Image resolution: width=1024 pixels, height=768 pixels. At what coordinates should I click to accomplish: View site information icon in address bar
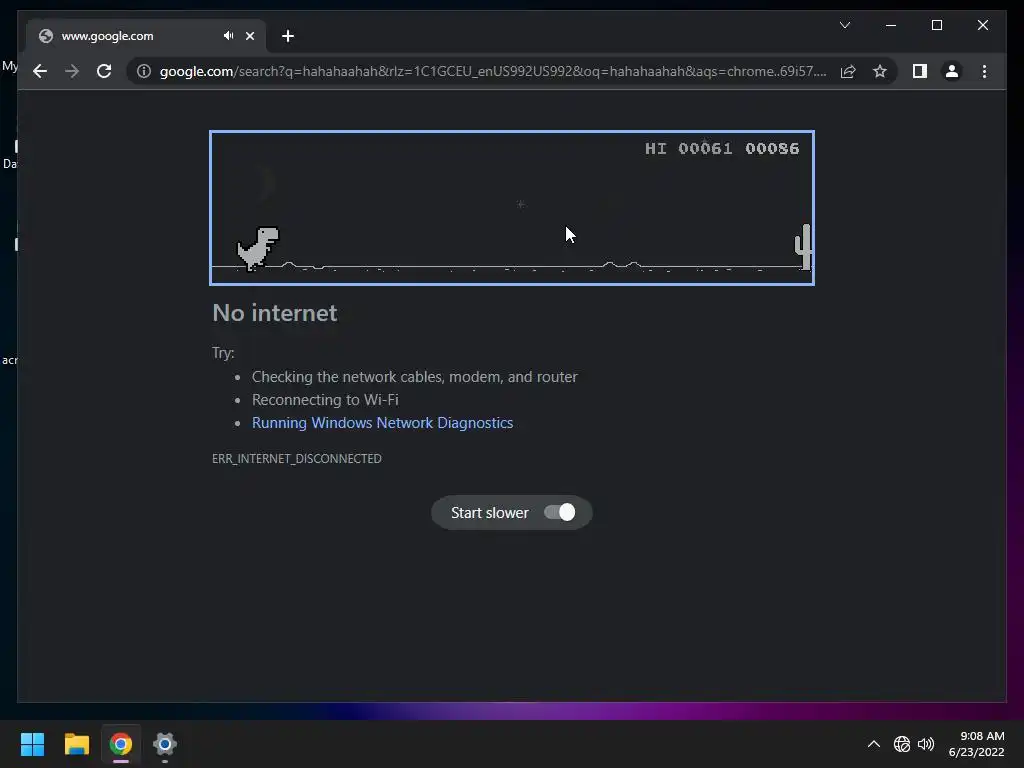coord(144,71)
